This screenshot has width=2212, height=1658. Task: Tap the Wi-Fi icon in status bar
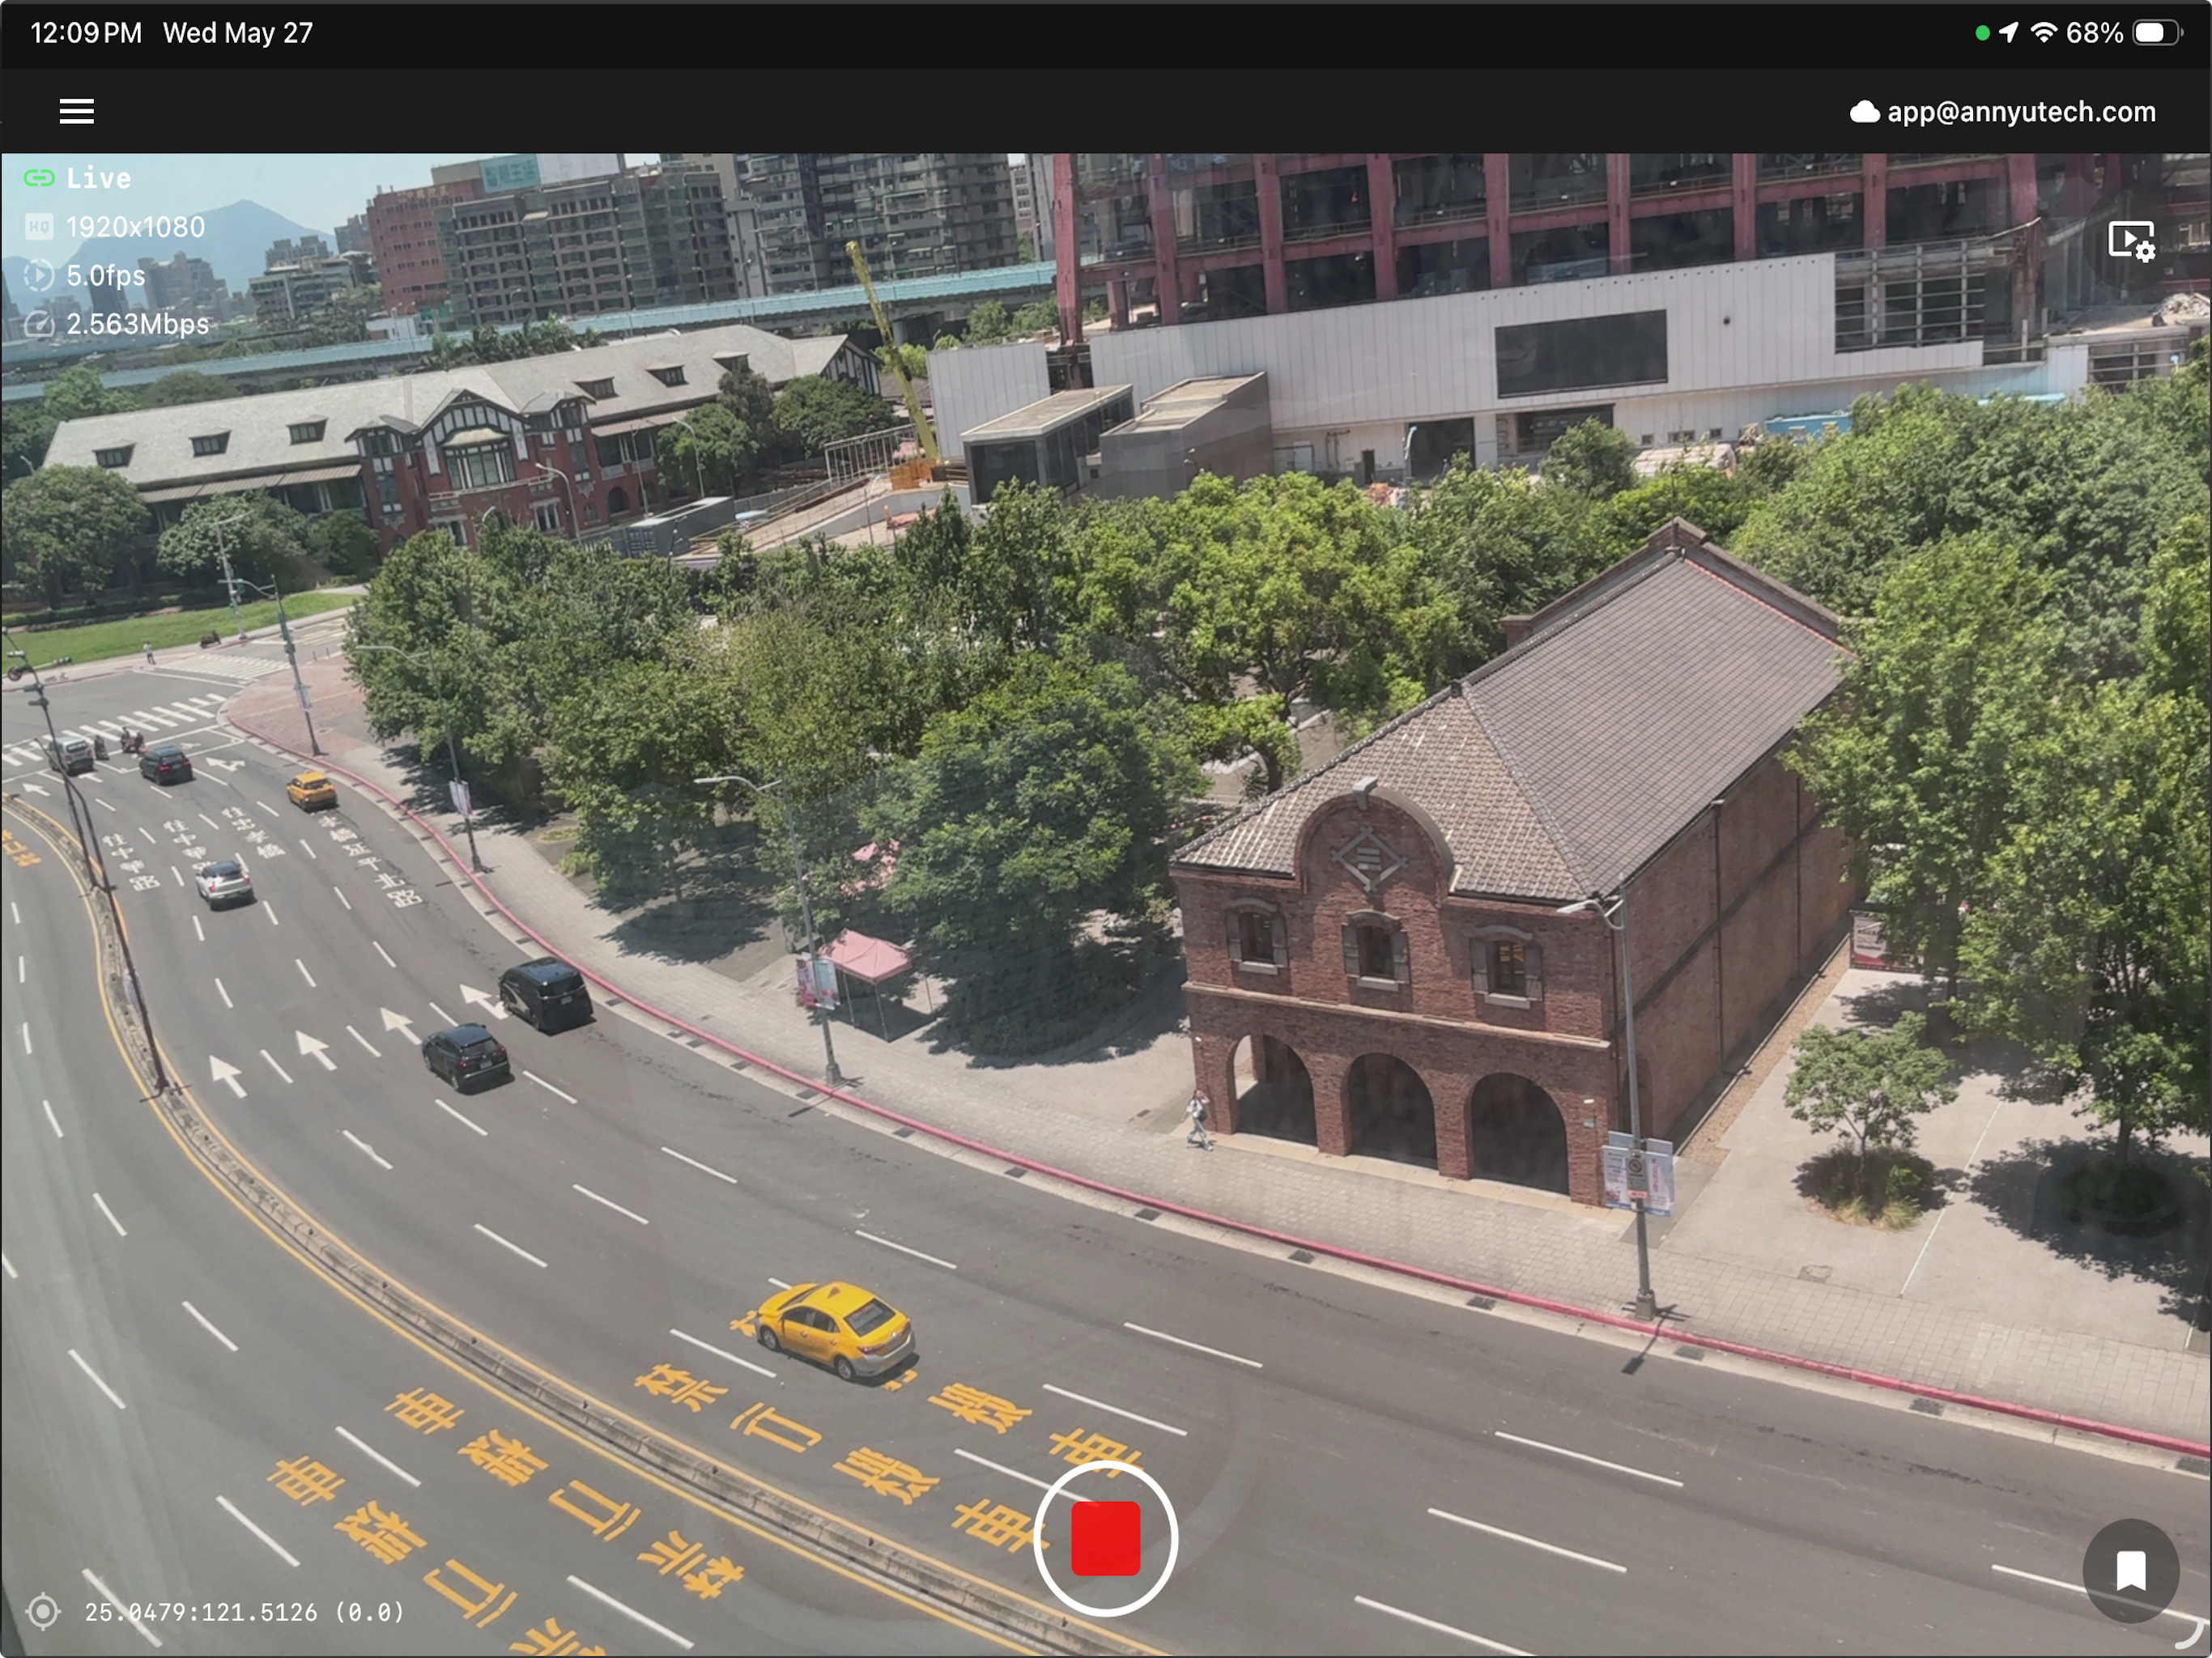point(2044,33)
